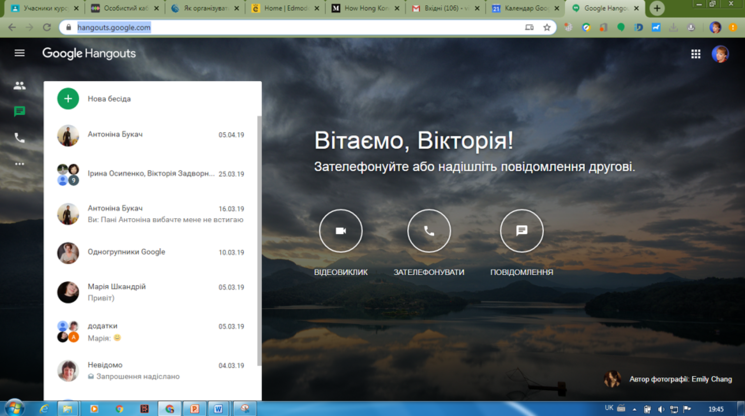
Task: Click Марія Шкандрій avatar thumbnail
Action: 68,292
